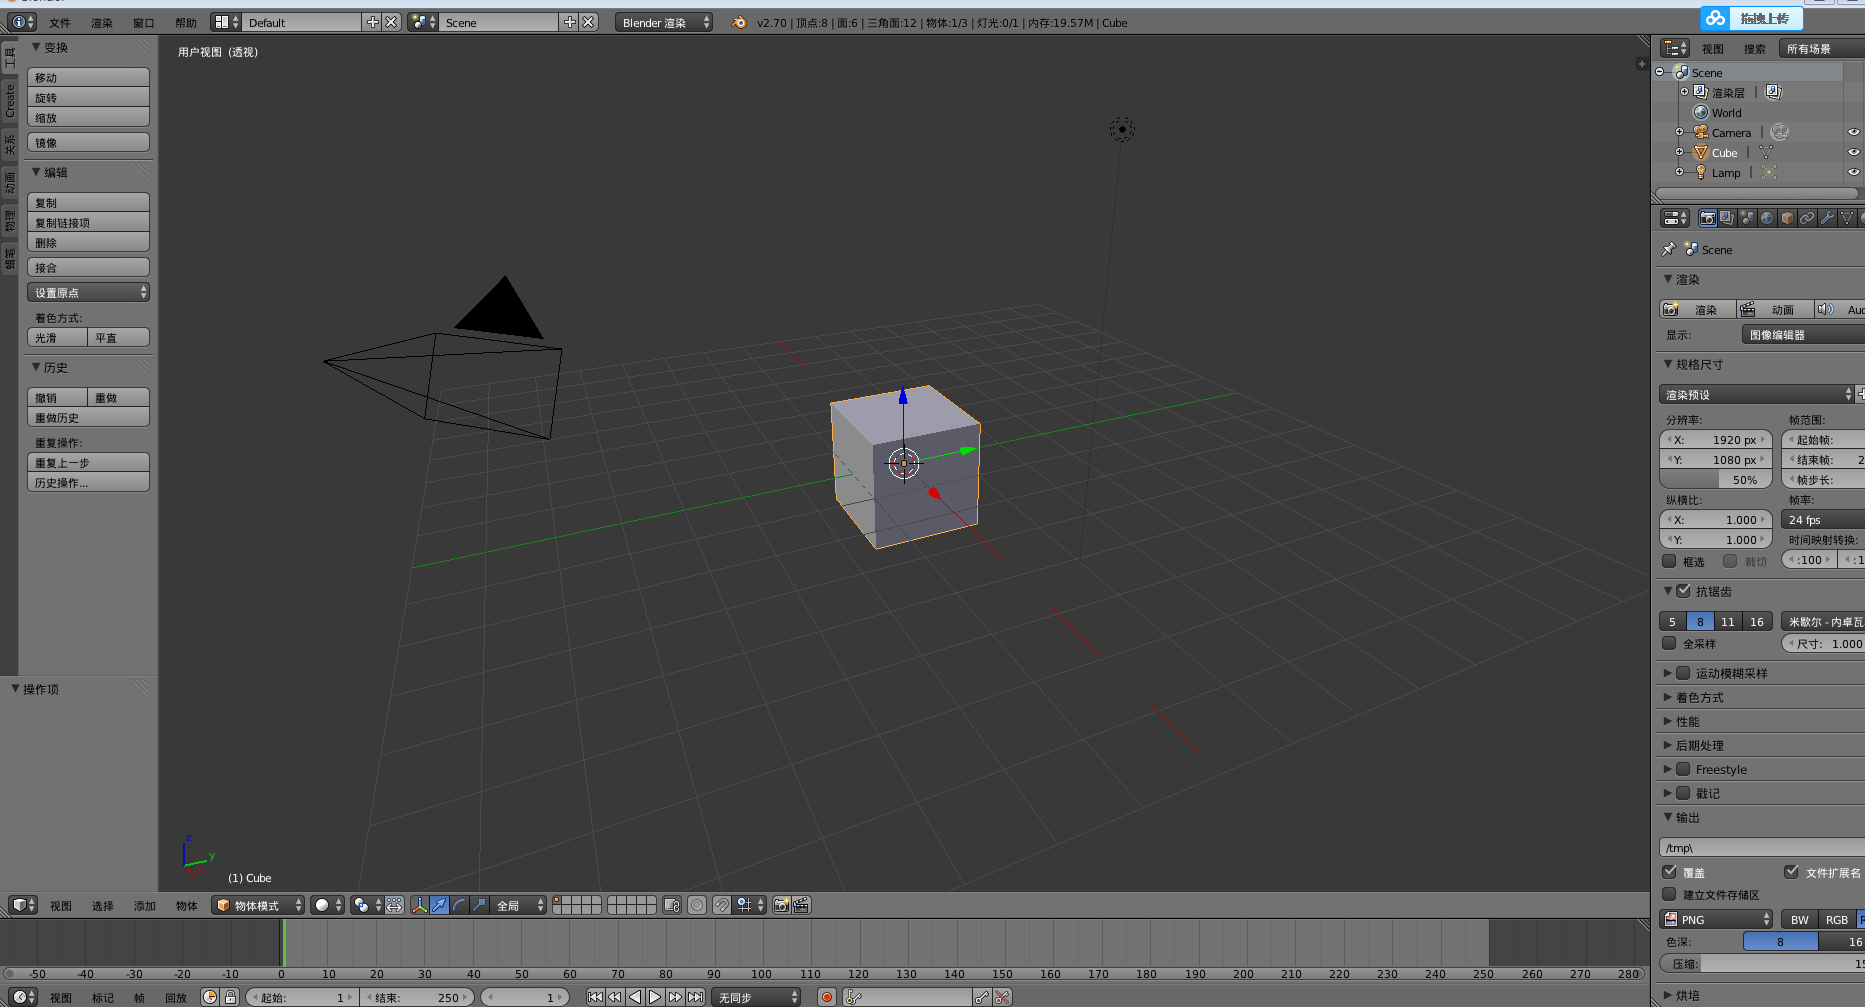Click the OpenGL render camera icon
This screenshot has height=1007, width=1865.
coord(781,905)
